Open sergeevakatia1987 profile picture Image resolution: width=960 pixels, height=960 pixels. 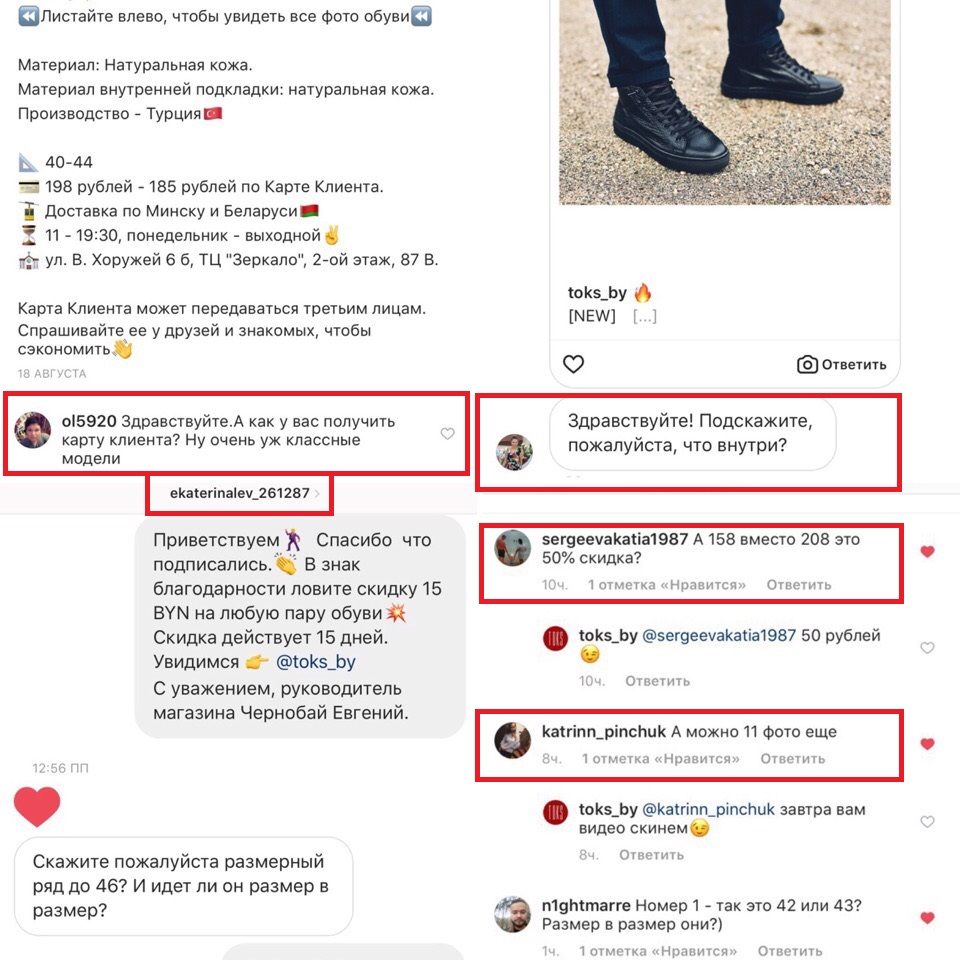(x=512, y=548)
